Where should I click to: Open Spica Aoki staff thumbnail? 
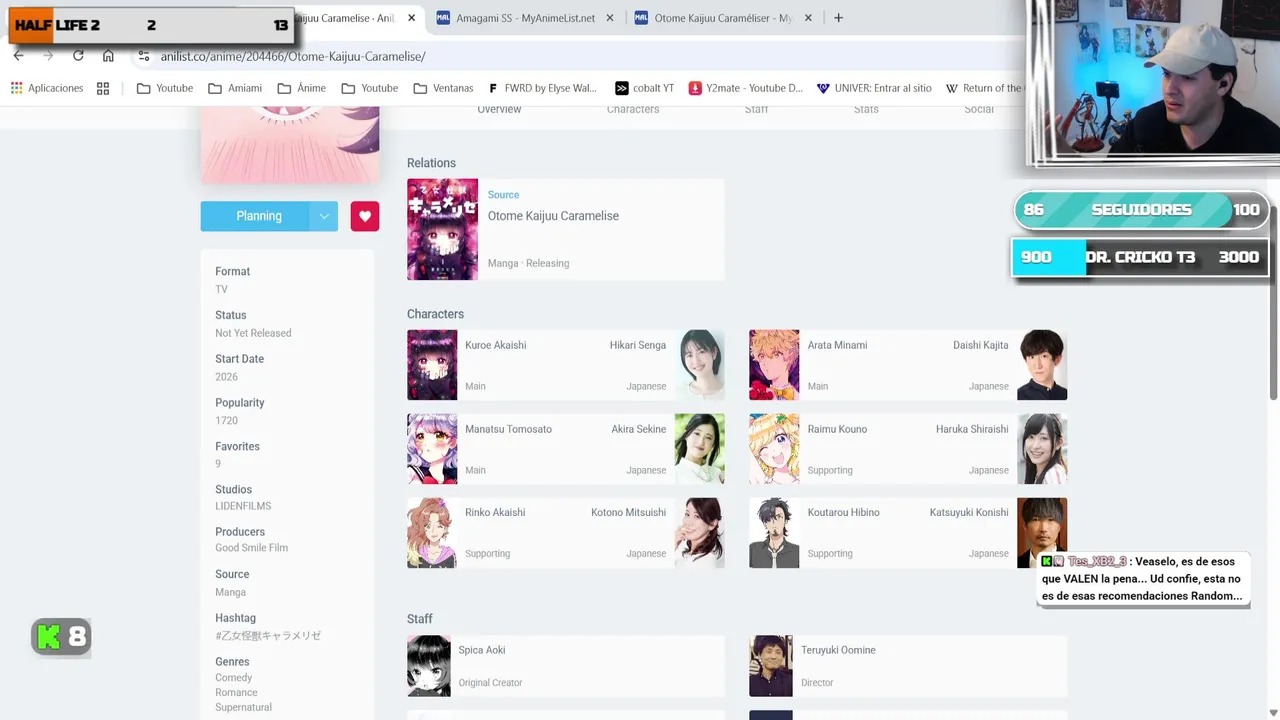428,666
